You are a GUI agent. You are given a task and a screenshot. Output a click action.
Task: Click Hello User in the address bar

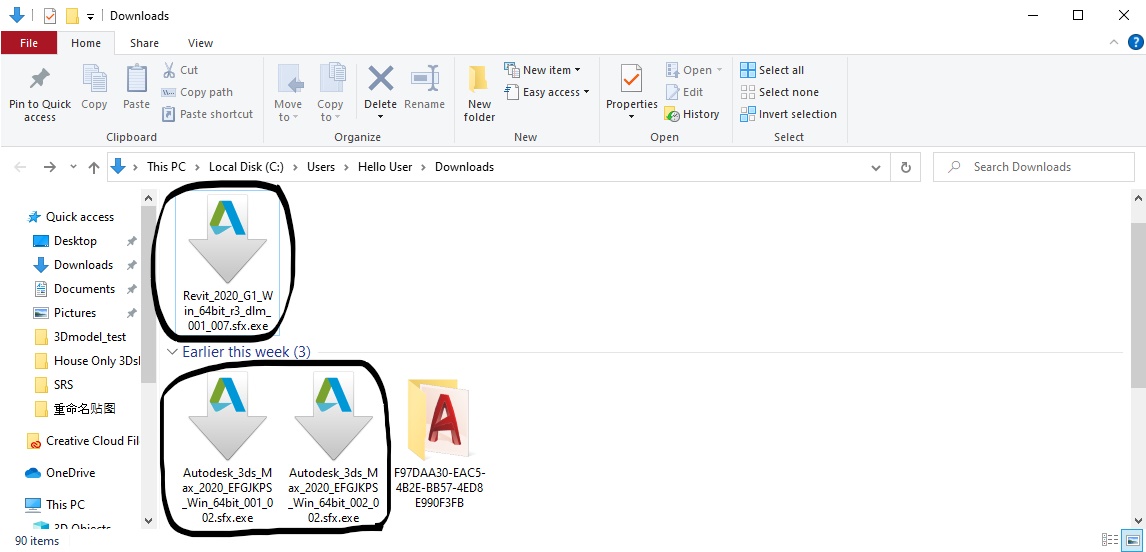[385, 167]
